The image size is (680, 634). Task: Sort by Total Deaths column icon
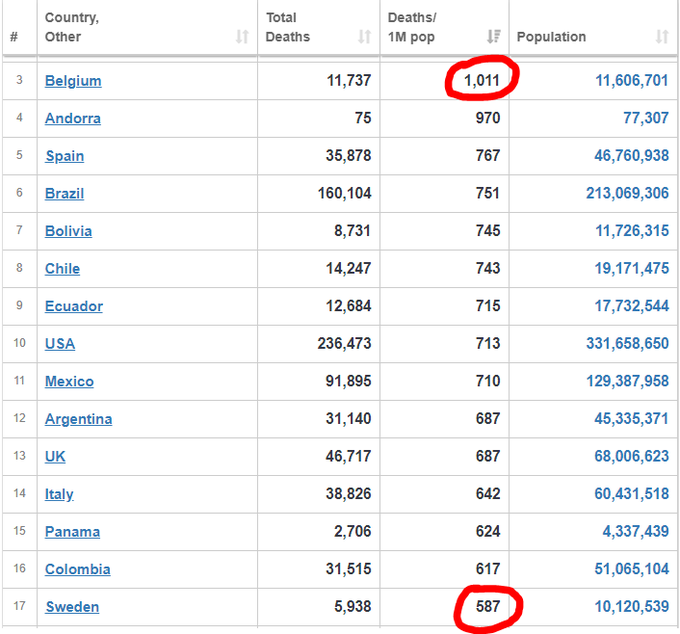coord(364,37)
